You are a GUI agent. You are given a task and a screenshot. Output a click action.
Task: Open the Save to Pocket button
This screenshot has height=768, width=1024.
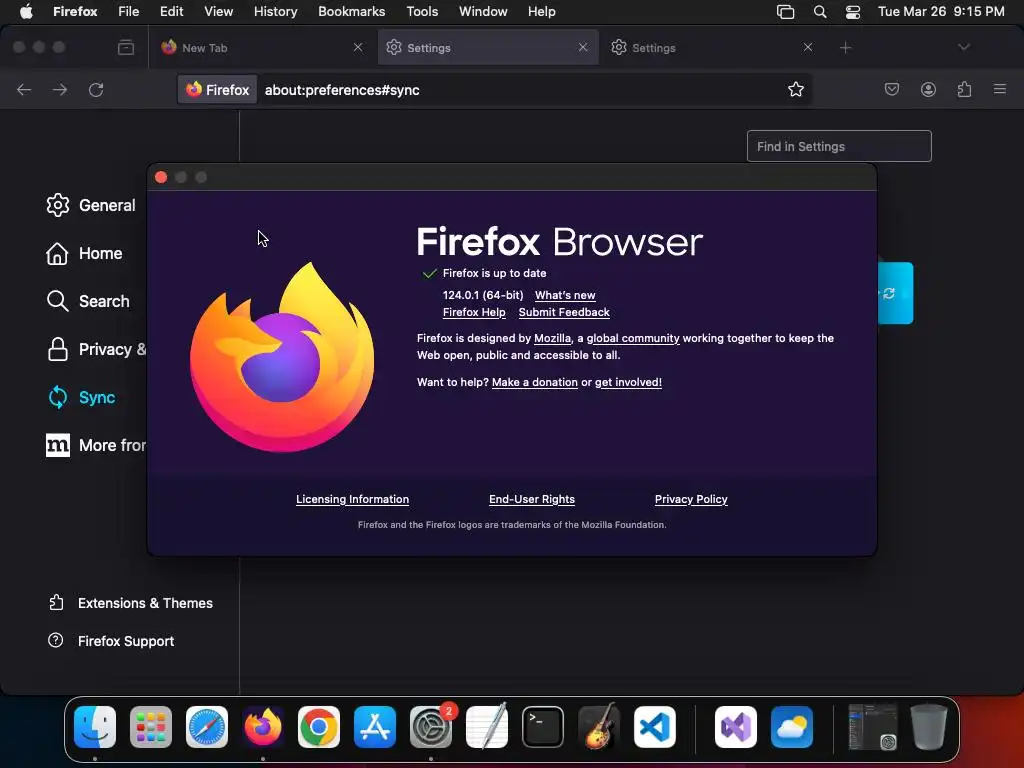tap(891, 89)
